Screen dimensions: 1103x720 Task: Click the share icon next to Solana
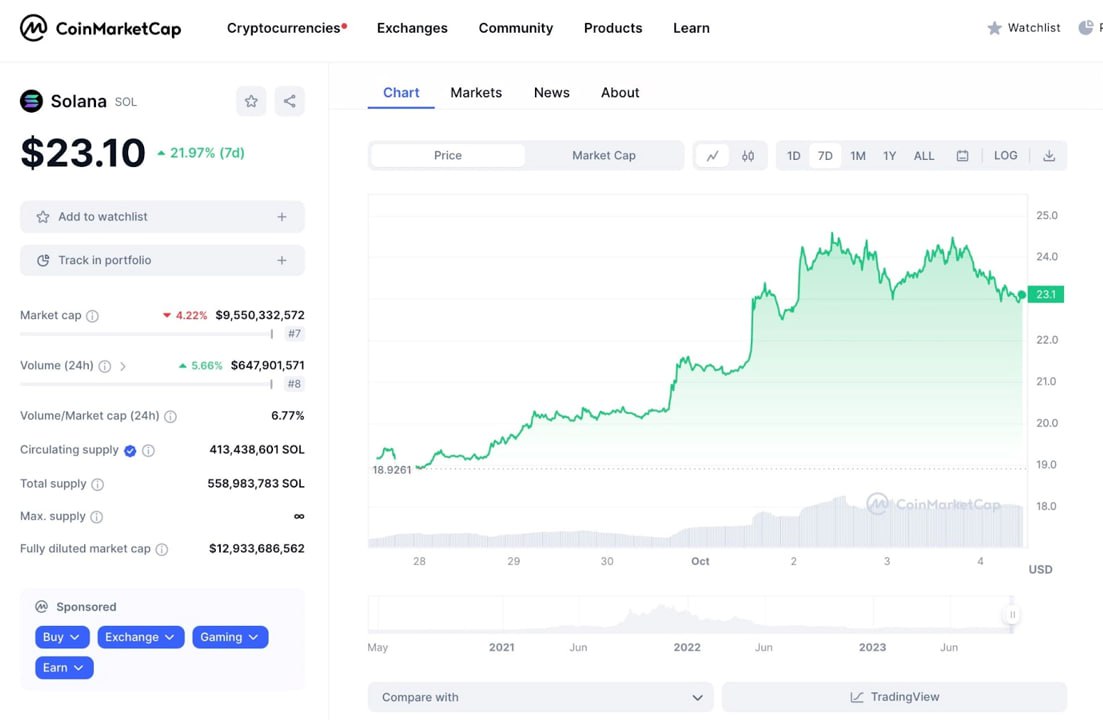click(289, 101)
